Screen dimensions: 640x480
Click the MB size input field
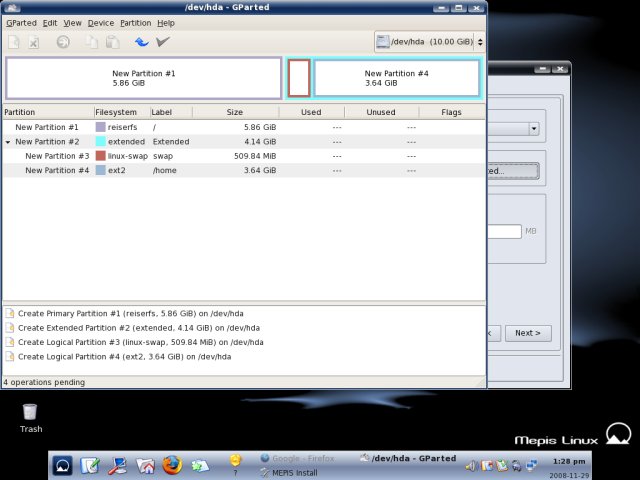(x=505, y=231)
